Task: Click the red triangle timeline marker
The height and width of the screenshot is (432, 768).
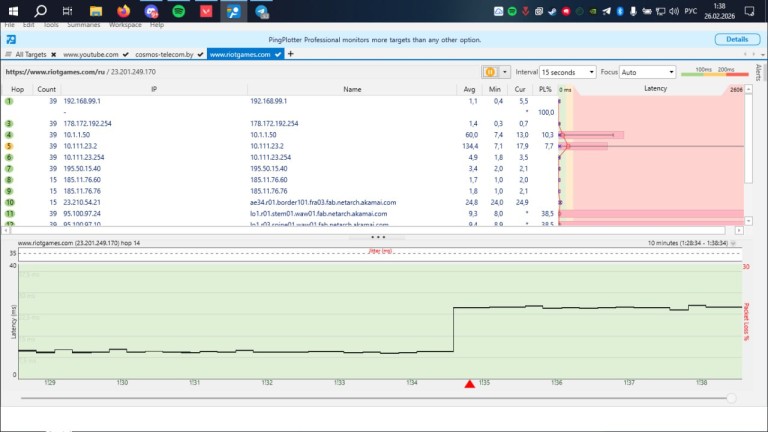Action: pyautogui.click(x=470, y=384)
